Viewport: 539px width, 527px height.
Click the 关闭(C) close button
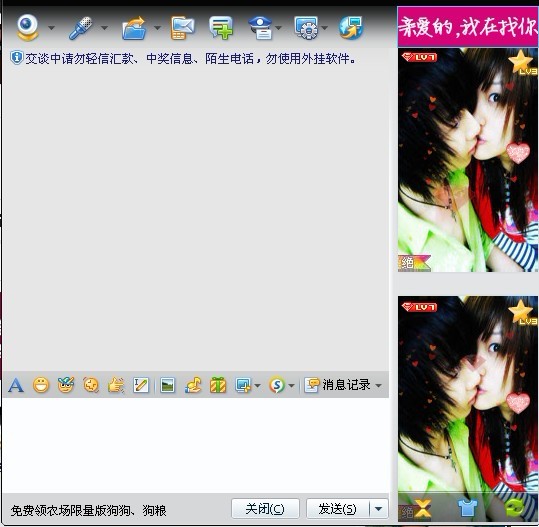pos(265,508)
